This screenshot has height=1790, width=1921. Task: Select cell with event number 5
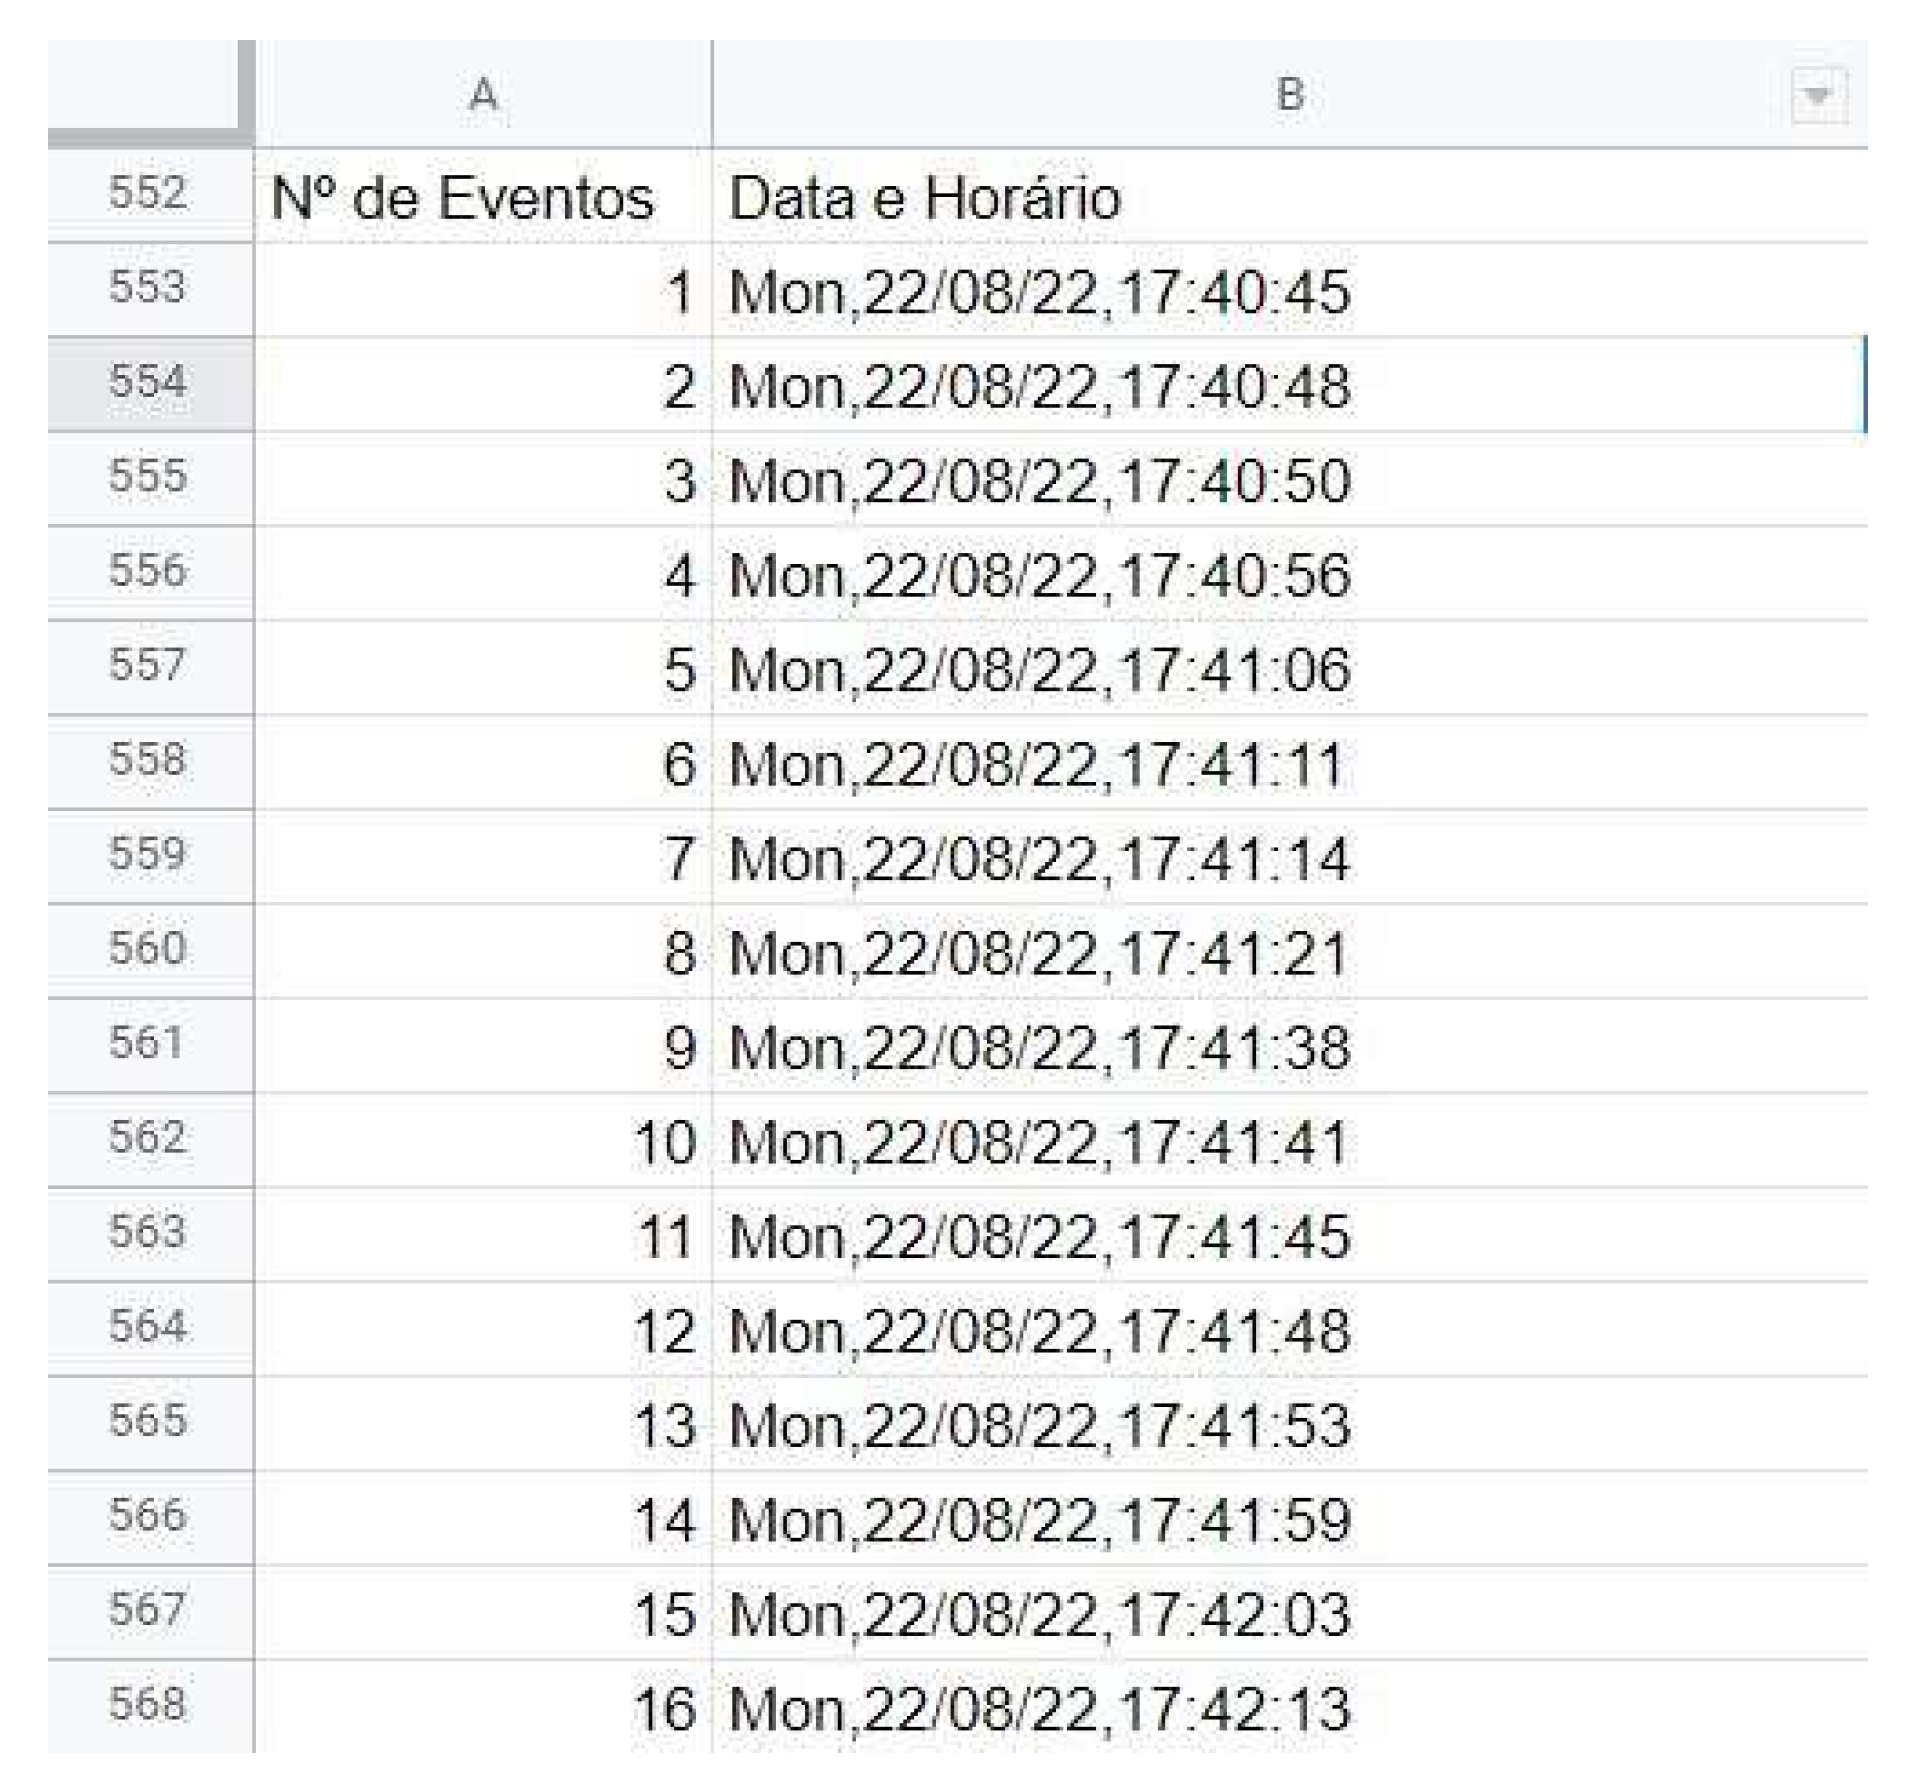[483, 669]
